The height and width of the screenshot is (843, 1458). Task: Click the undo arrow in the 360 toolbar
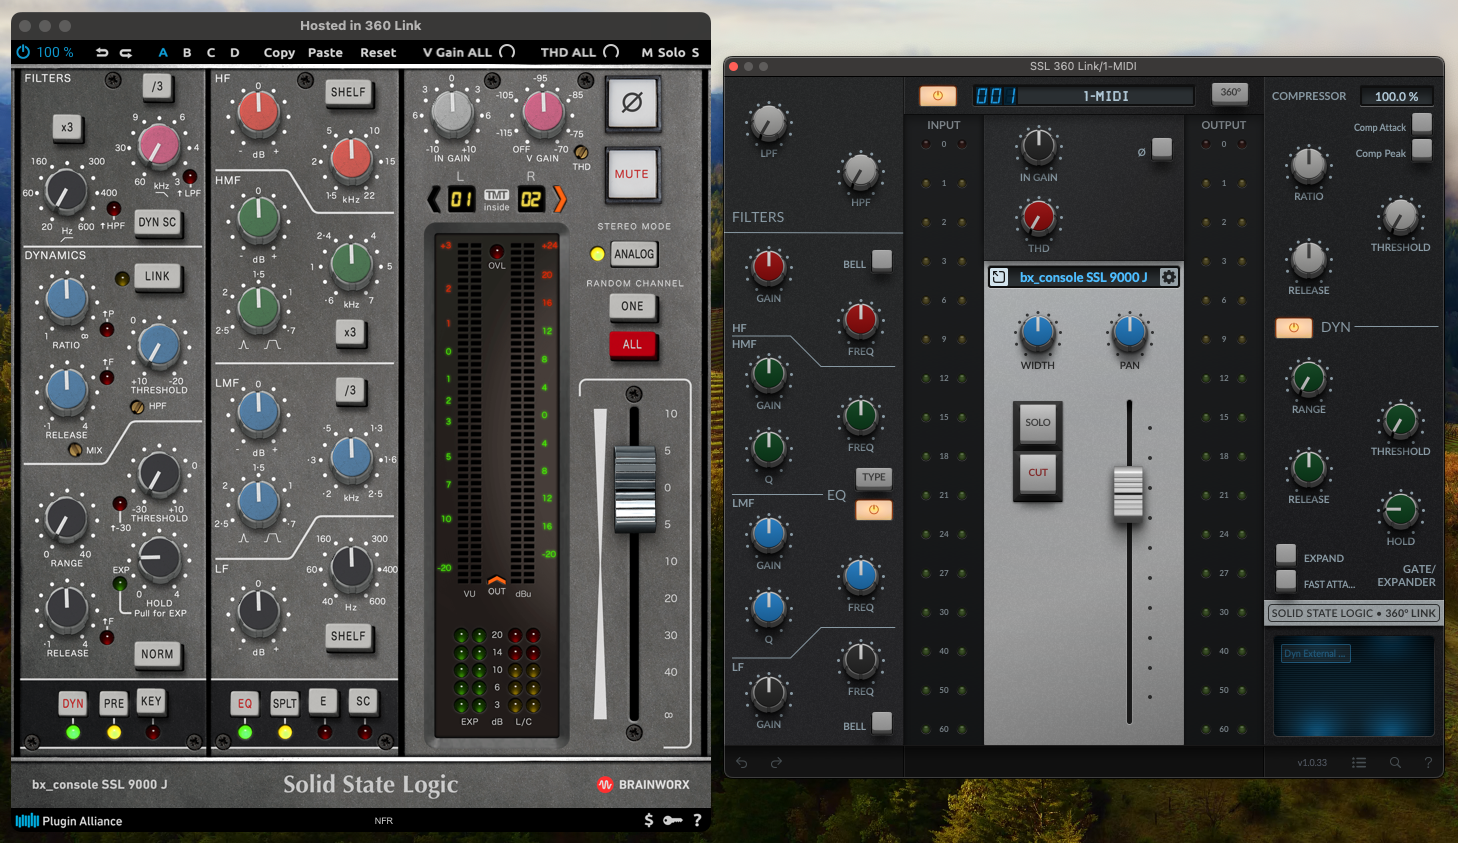[99, 52]
